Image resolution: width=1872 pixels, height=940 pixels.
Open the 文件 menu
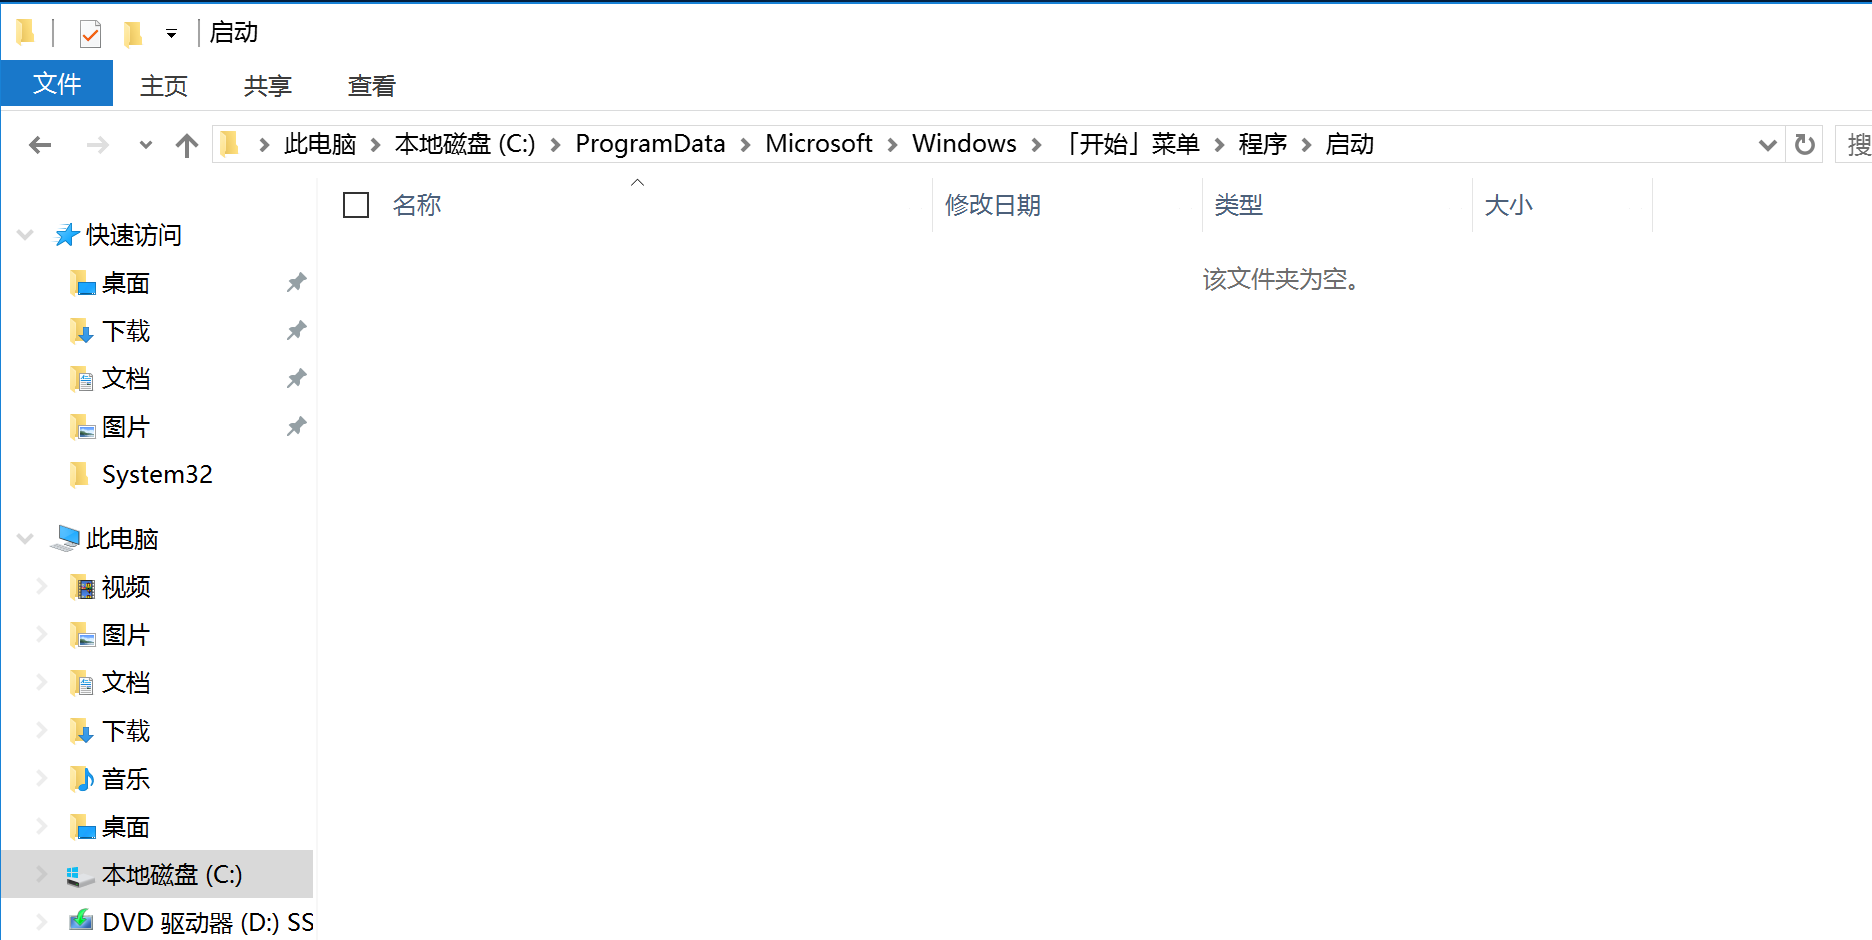tap(56, 84)
